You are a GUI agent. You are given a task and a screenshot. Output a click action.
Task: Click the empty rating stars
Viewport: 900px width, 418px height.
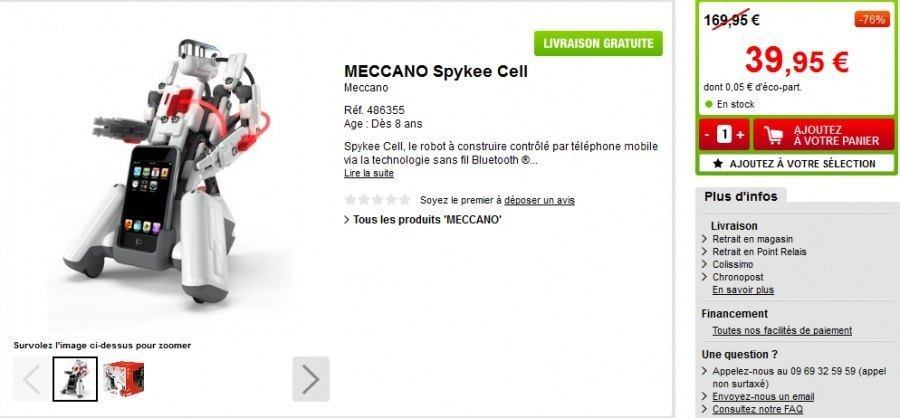click(377, 200)
